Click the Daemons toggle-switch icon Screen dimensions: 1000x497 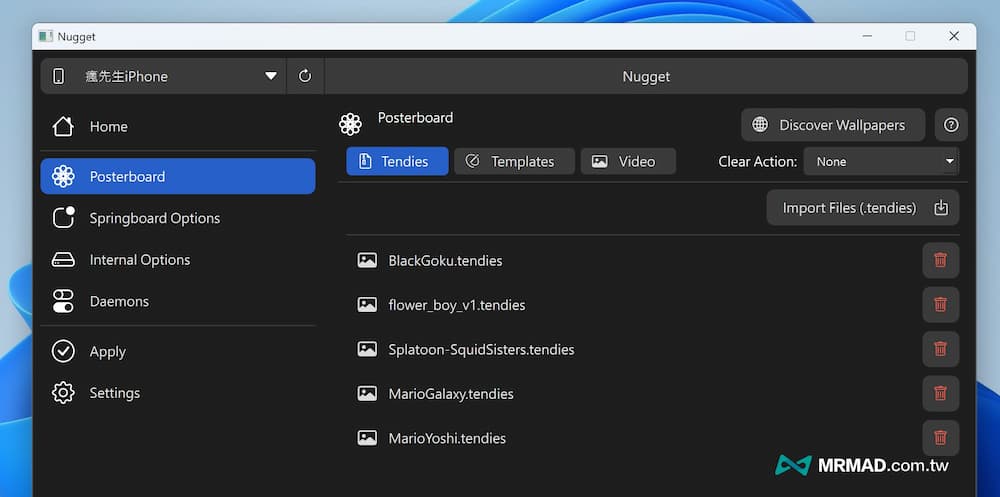coord(63,301)
